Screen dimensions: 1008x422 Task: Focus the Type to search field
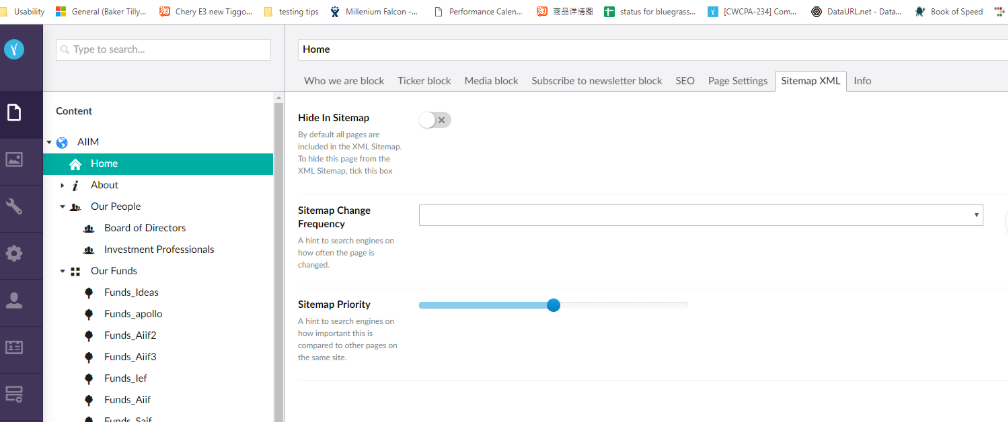coord(163,50)
